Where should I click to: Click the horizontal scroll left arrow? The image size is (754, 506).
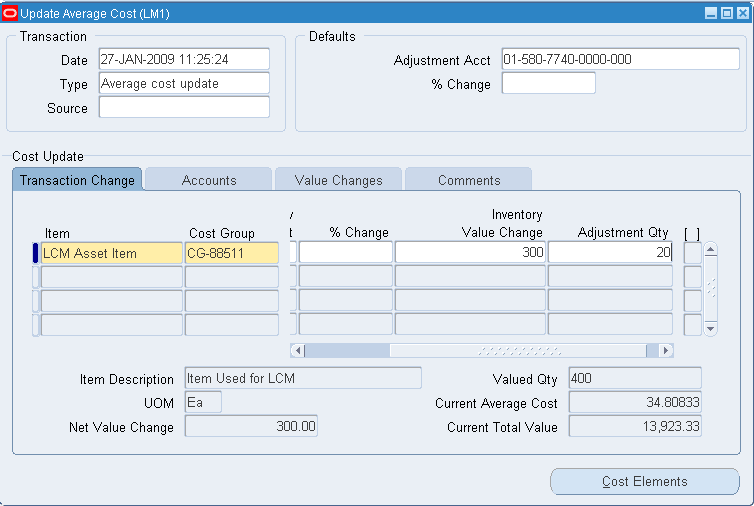297,351
